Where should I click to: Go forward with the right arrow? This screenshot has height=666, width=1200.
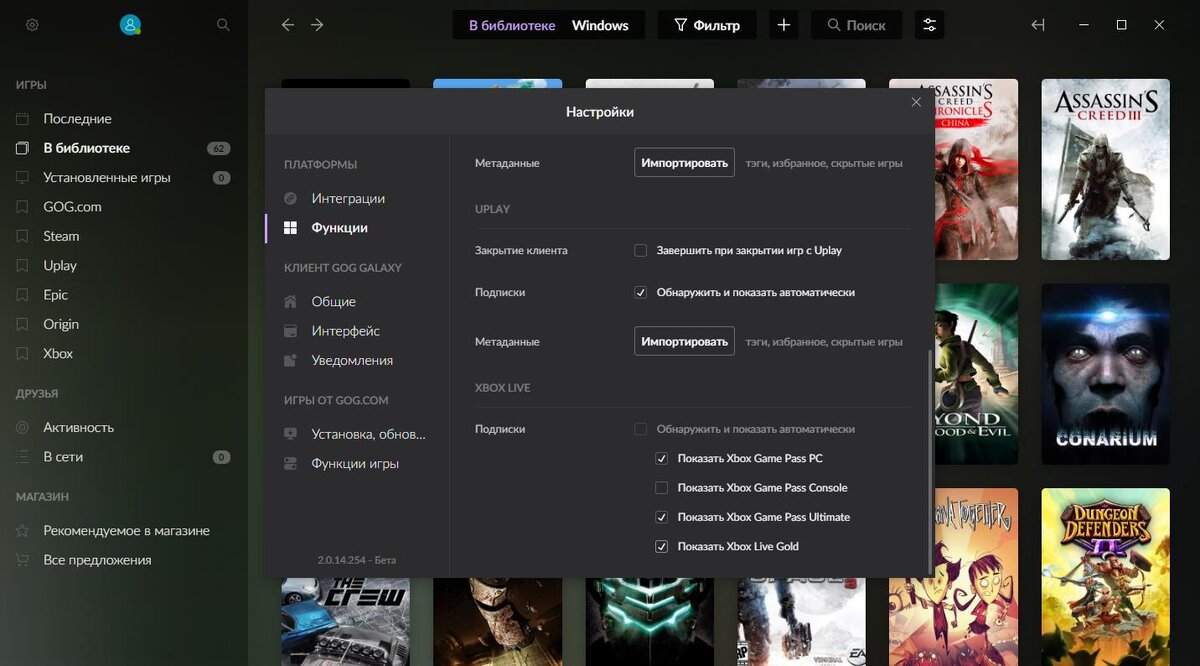(317, 25)
